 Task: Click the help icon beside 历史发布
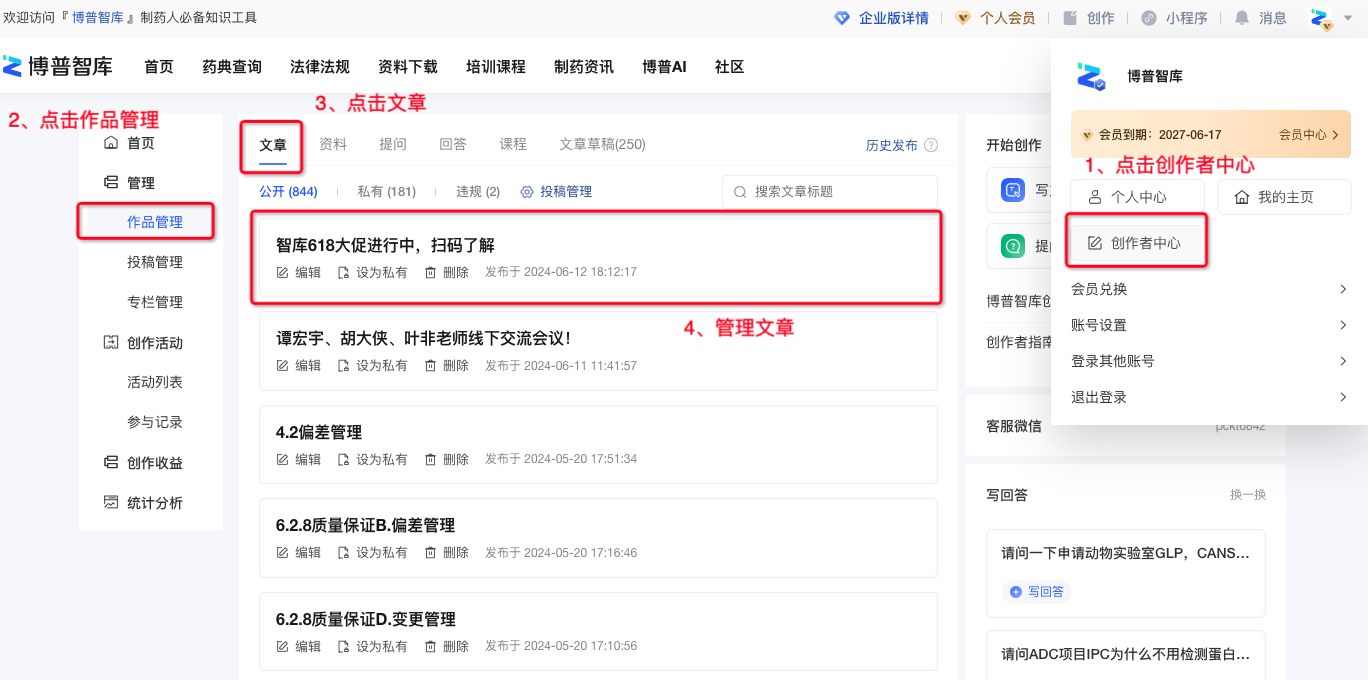point(931,146)
